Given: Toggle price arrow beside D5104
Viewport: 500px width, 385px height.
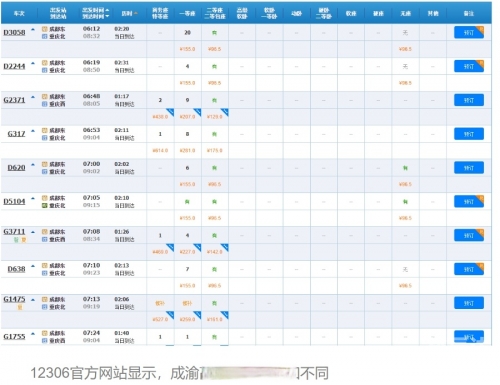Looking at the screenshot, I should pos(33,199).
